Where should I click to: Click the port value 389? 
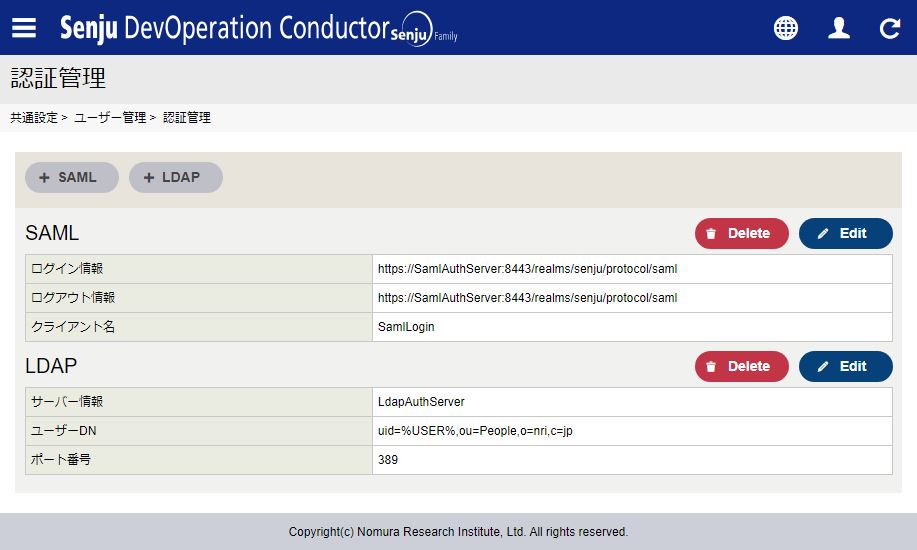[388, 459]
